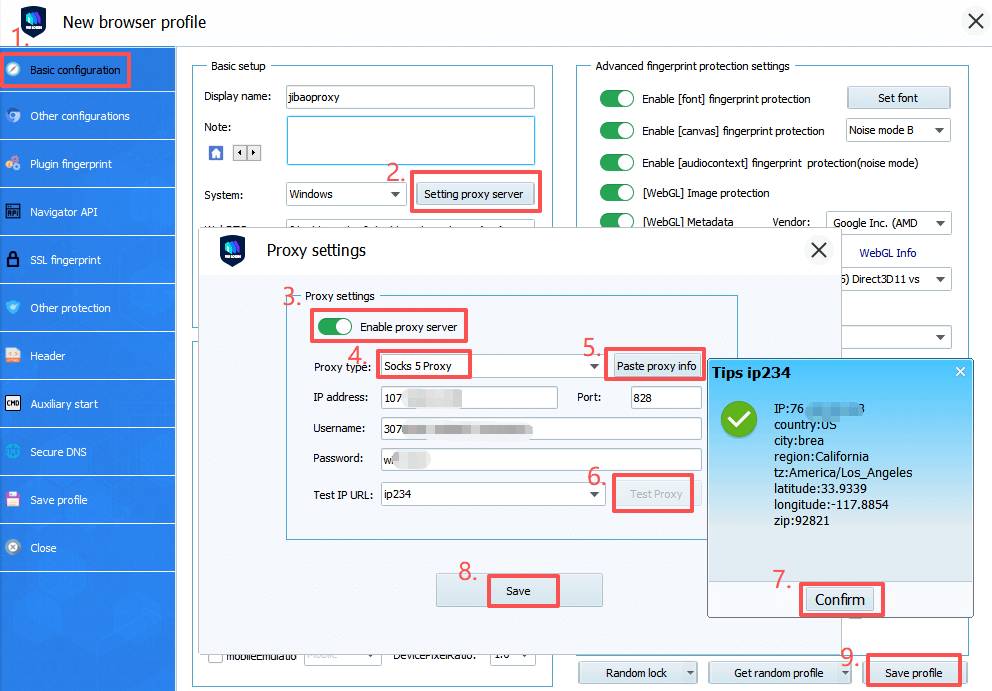Click the Save profile button
The width and height of the screenshot is (992, 691).
pos(913,673)
